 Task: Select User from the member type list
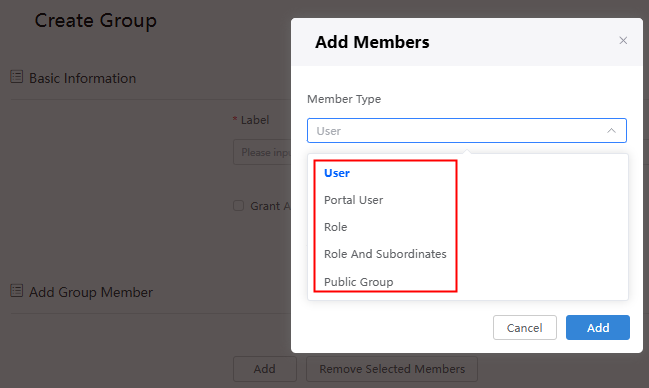[337, 173]
